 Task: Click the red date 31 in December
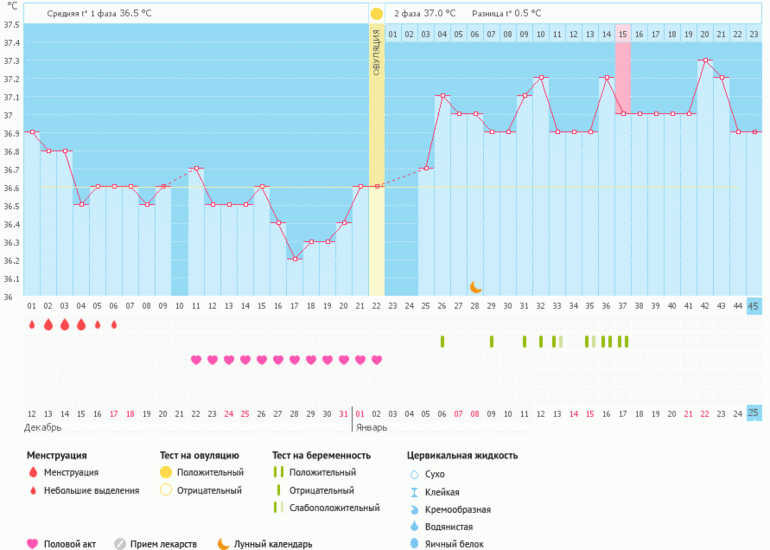344,414
